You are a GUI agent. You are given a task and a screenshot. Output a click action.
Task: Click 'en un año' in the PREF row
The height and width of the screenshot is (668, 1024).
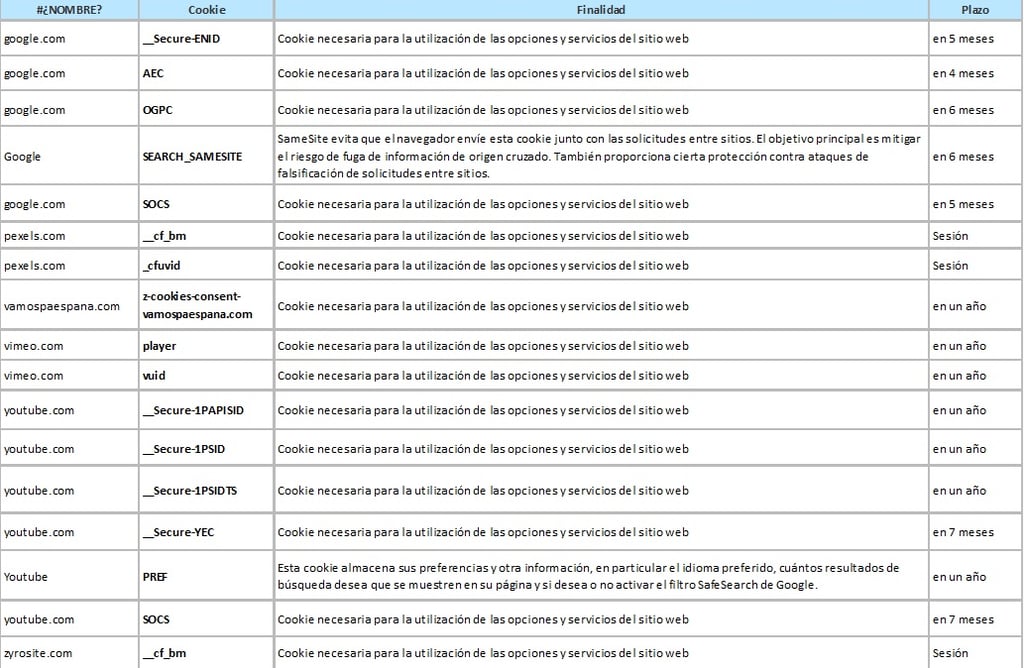pyautogui.click(x=959, y=577)
